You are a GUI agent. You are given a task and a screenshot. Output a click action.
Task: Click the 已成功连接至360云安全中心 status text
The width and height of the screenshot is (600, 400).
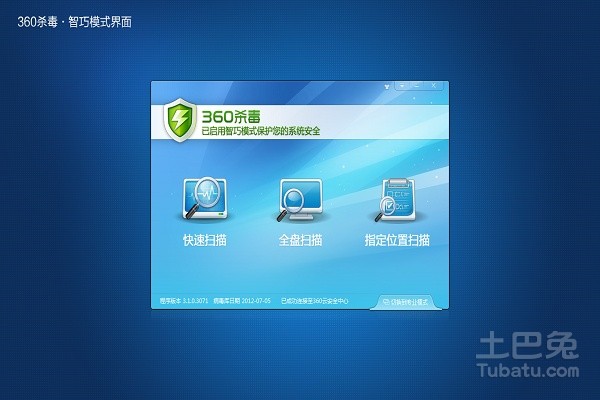click(315, 301)
